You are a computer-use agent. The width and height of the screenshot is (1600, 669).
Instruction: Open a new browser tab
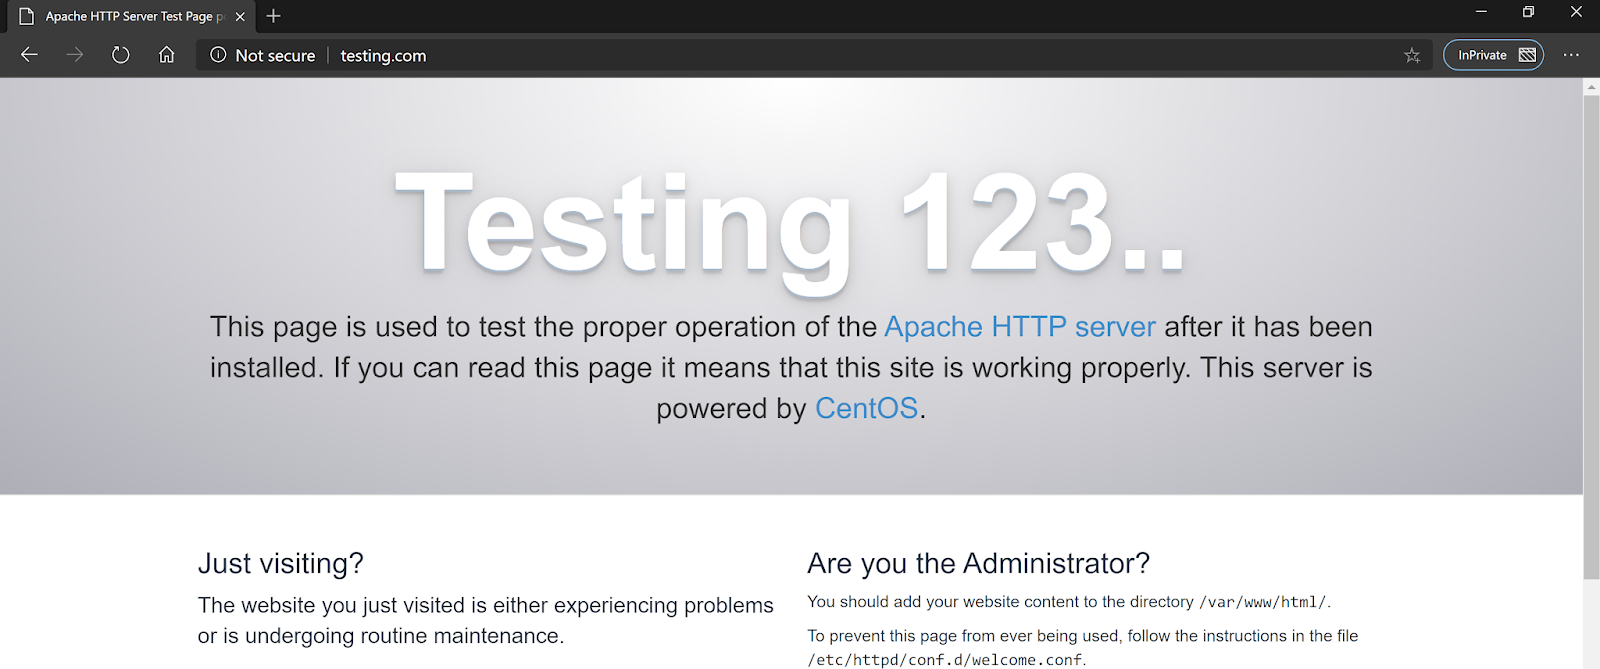(x=273, y=16)
